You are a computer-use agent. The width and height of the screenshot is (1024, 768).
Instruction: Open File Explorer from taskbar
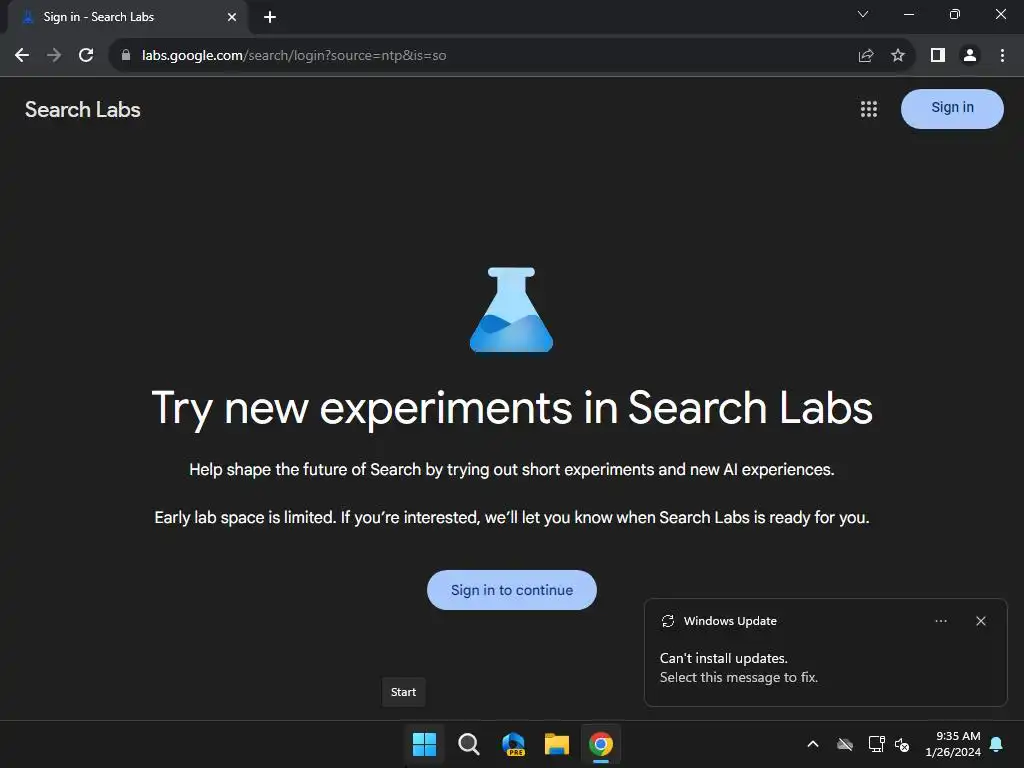pos(557,744)
